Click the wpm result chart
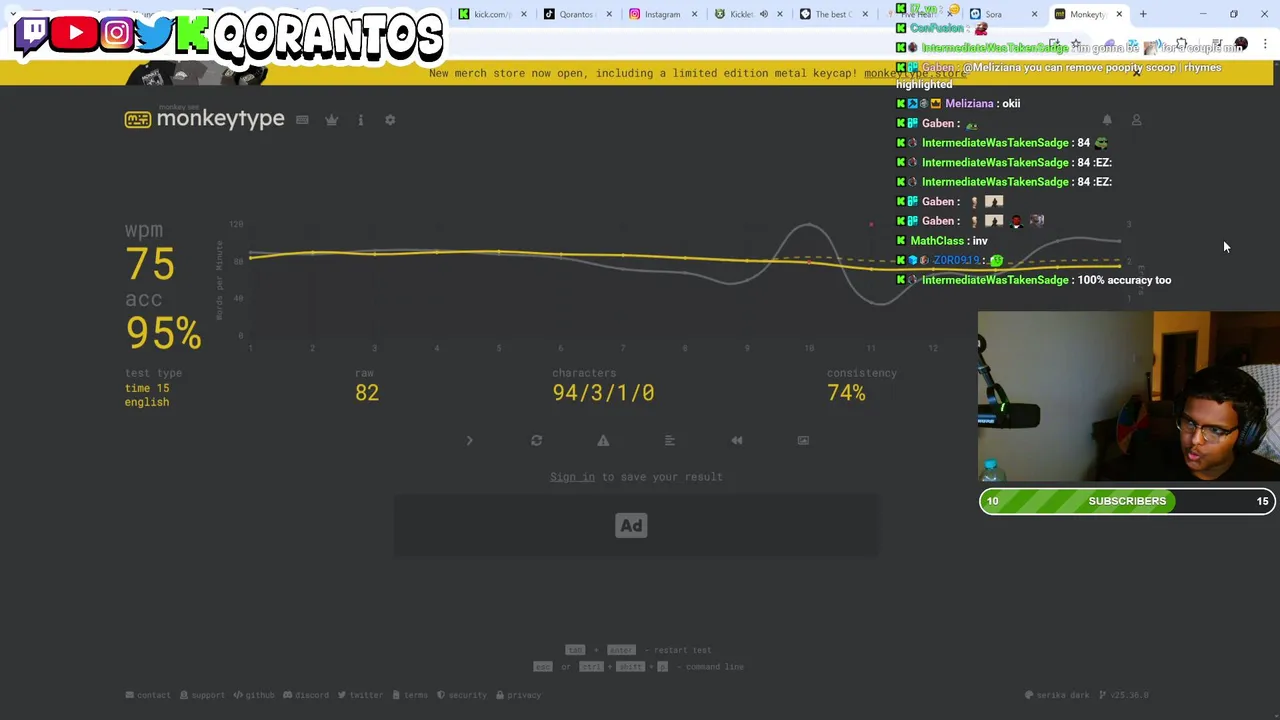This screenshot has width=1280, height=720. [680, 285]
